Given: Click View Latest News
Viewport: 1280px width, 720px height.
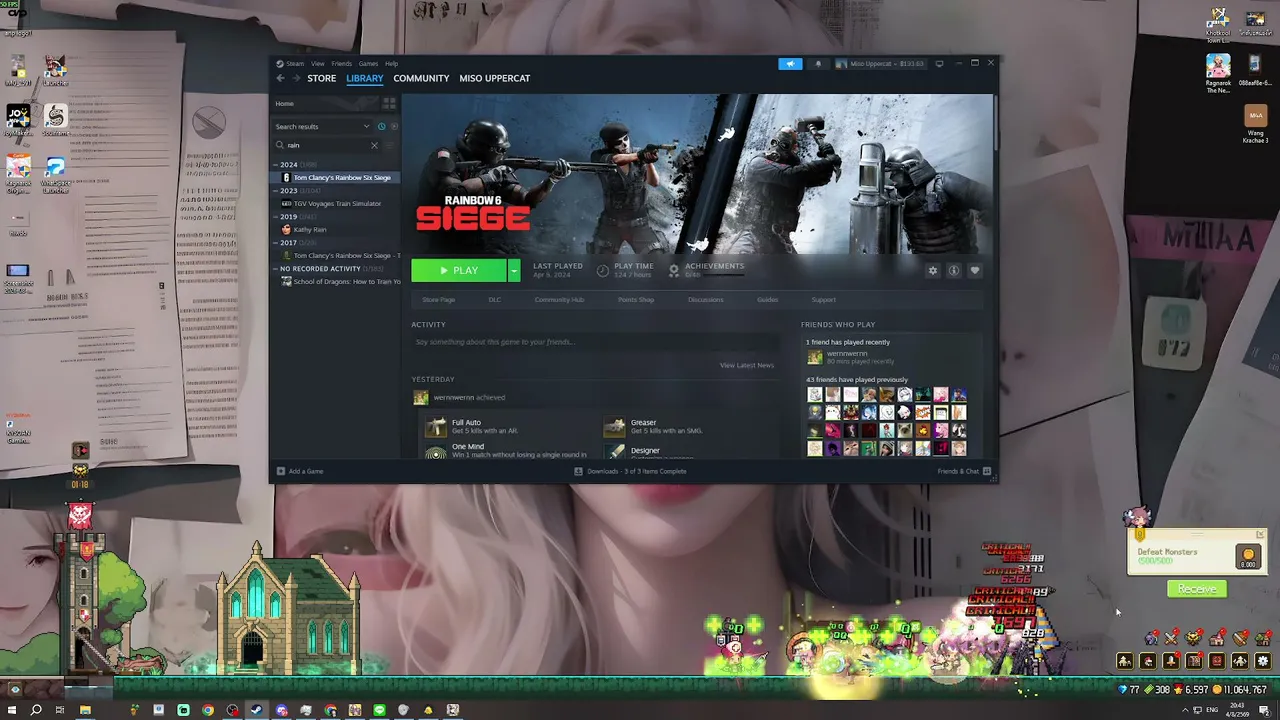Looking at the screenshot, I should (x=747, y=365).
